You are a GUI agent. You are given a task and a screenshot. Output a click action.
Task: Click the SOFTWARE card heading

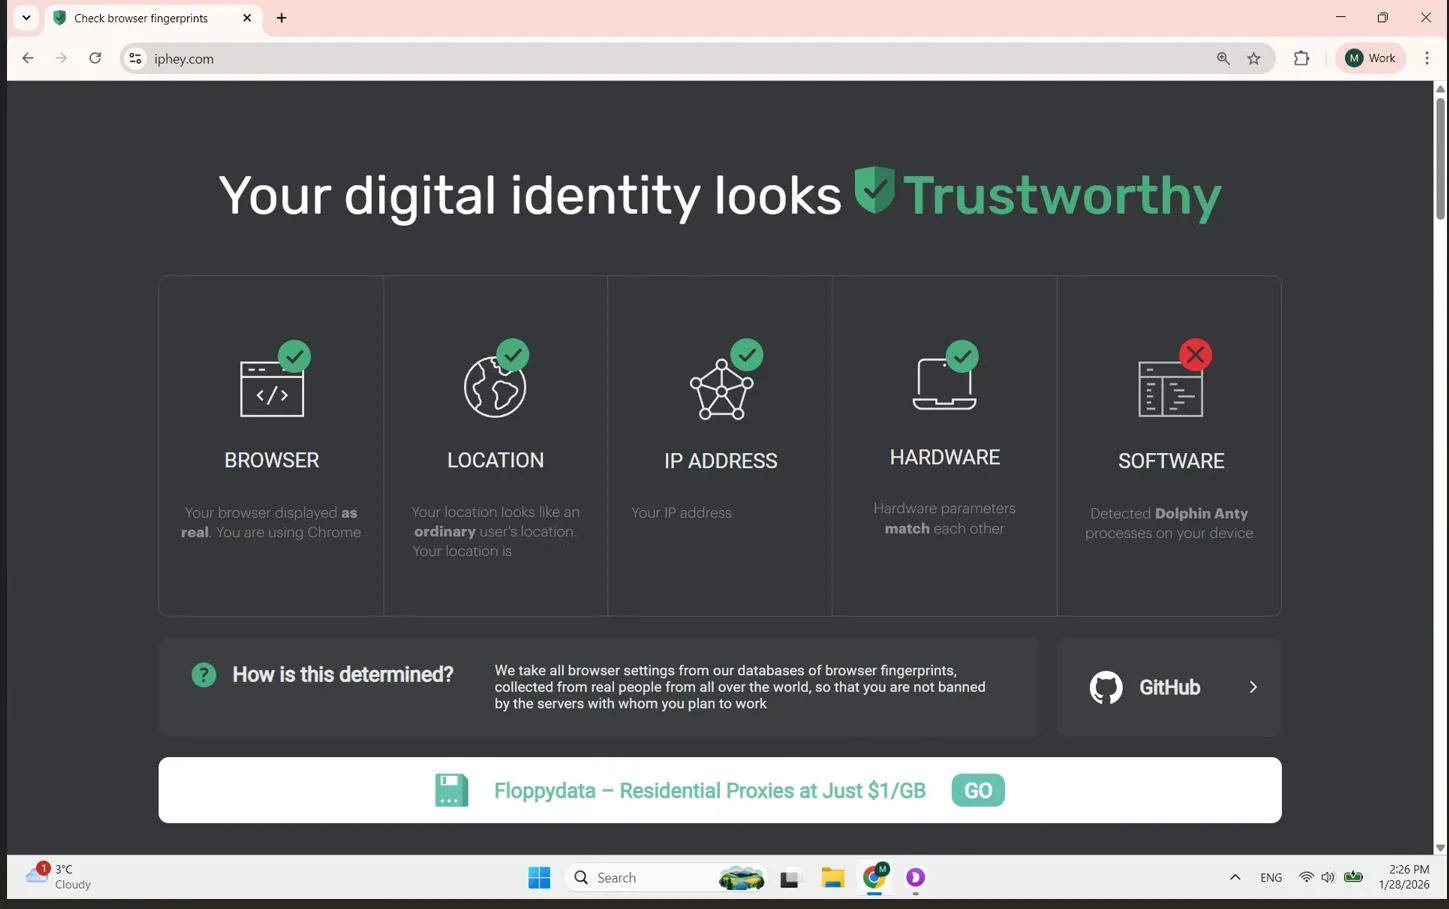pos(1171,461)
